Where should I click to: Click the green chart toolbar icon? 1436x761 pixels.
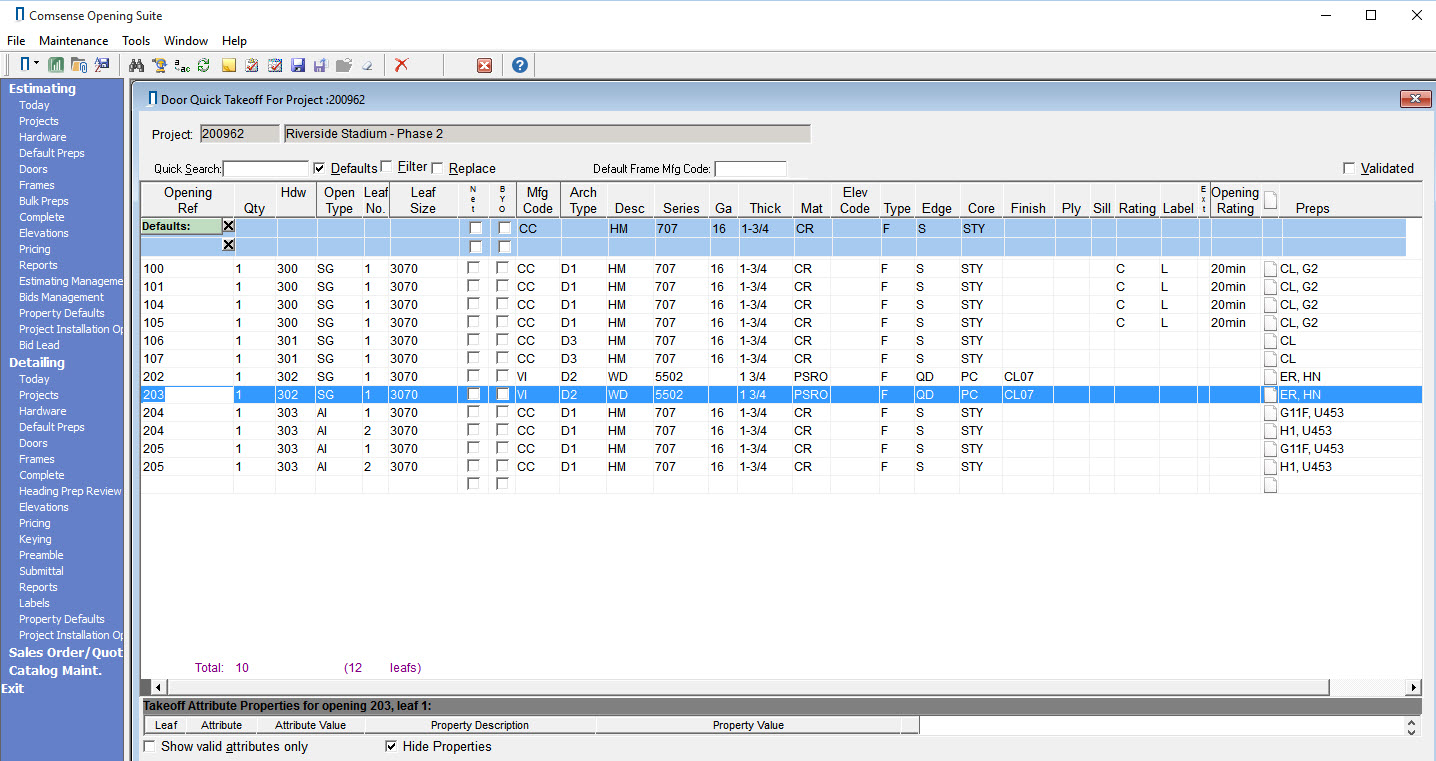(56, 65)
